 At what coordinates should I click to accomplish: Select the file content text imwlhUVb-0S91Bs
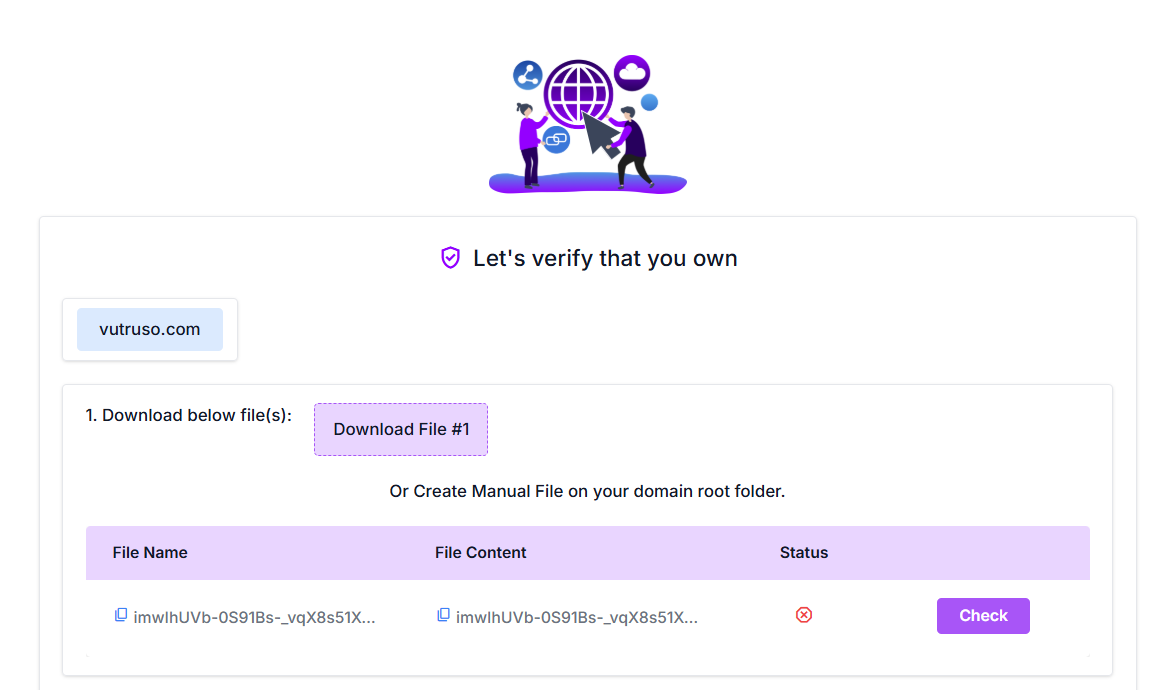point(576,618)
